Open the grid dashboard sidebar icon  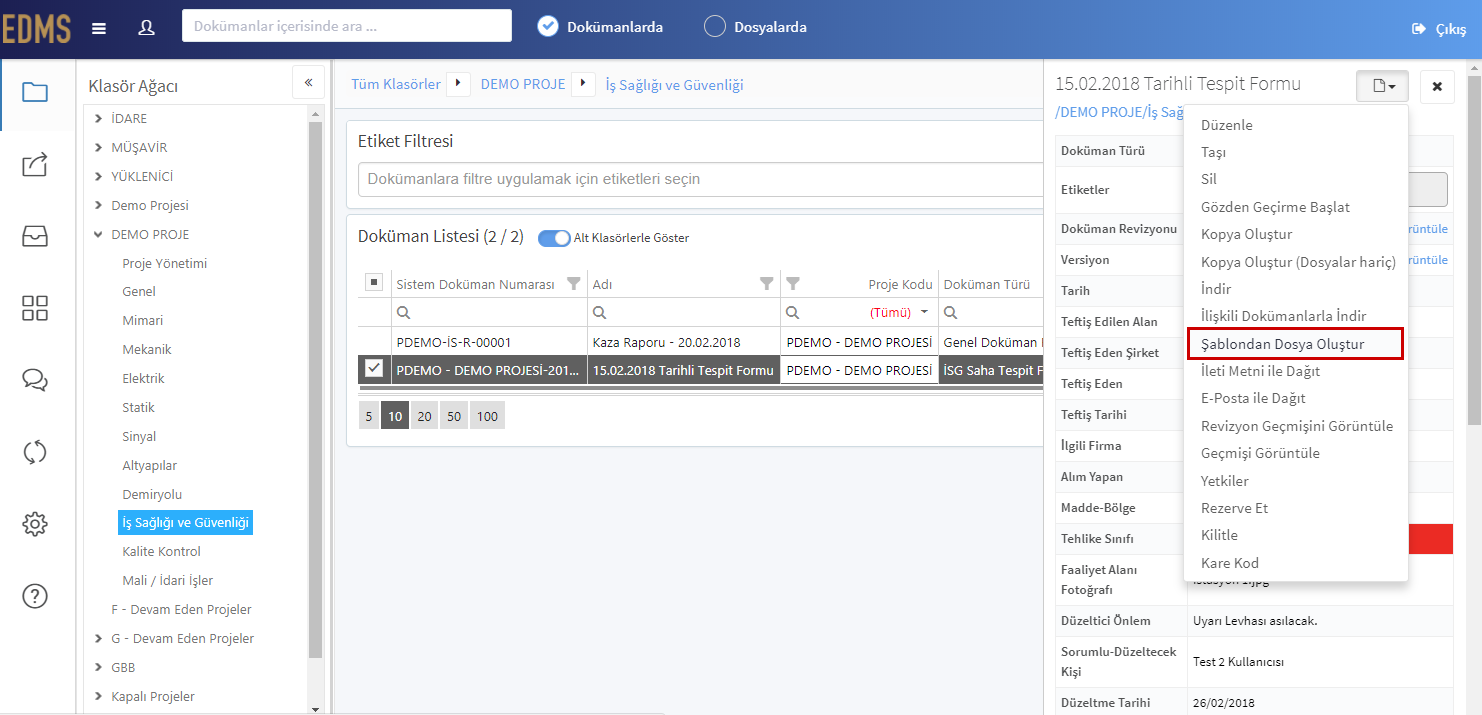(x=35, y=308)
